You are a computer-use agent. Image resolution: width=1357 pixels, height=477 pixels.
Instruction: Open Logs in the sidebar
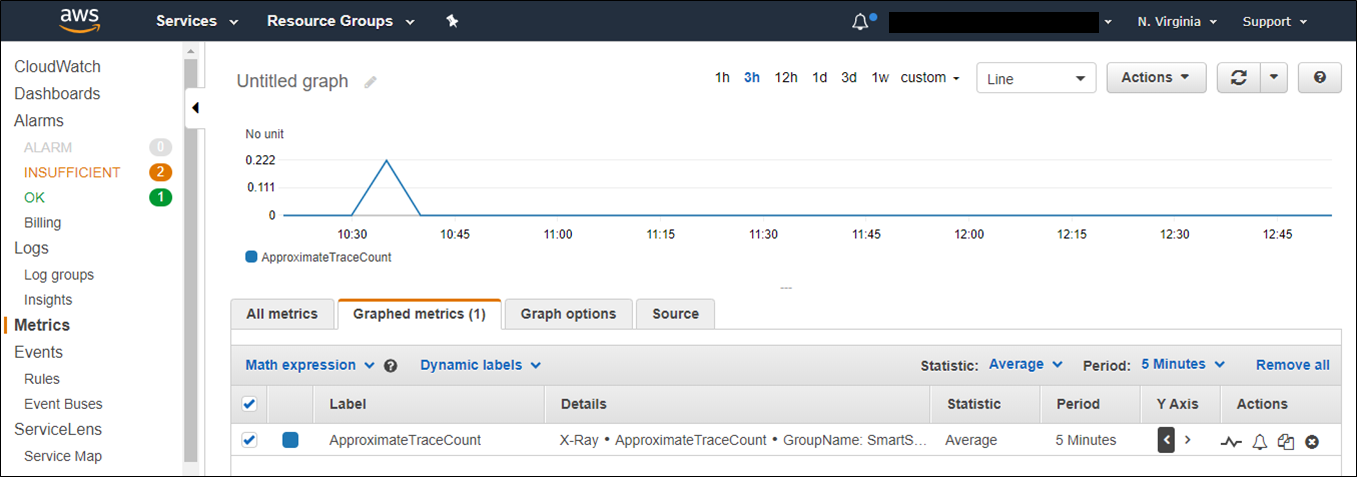[31, 248]
